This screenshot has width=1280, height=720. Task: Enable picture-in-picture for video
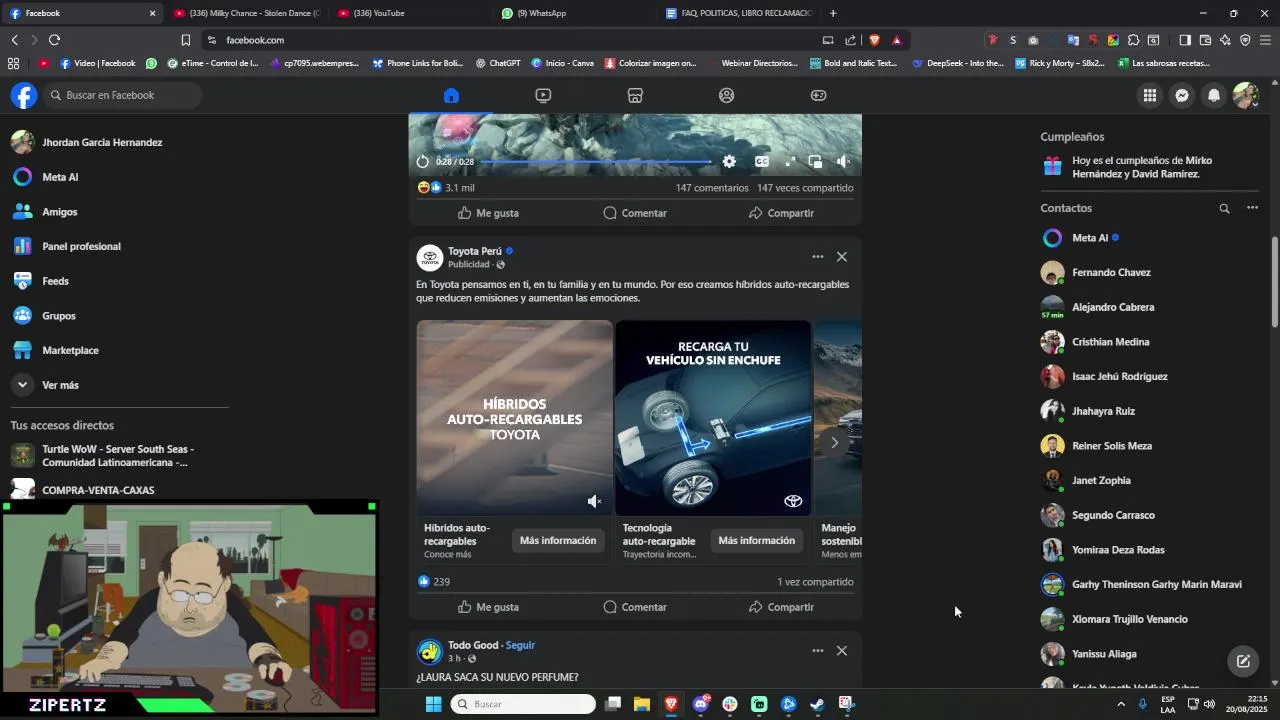[815, 161]
